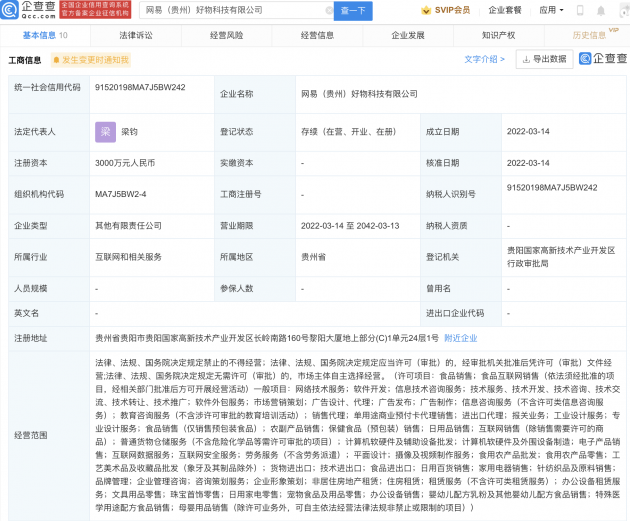The height and width of the screenshot is (521, 630).
Task: Click the 成立日期 value 2022-03-14
Action: pyautogui.click(x=528, y=131)
